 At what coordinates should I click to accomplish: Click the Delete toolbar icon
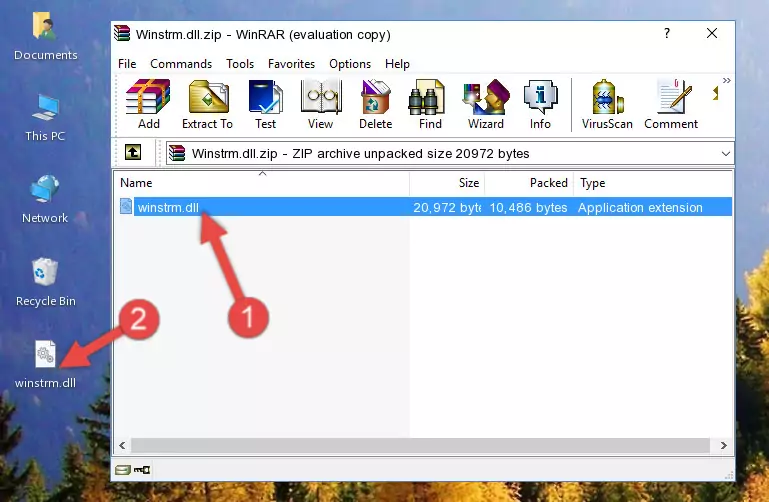pyautogui.click(x=375, y=104)
